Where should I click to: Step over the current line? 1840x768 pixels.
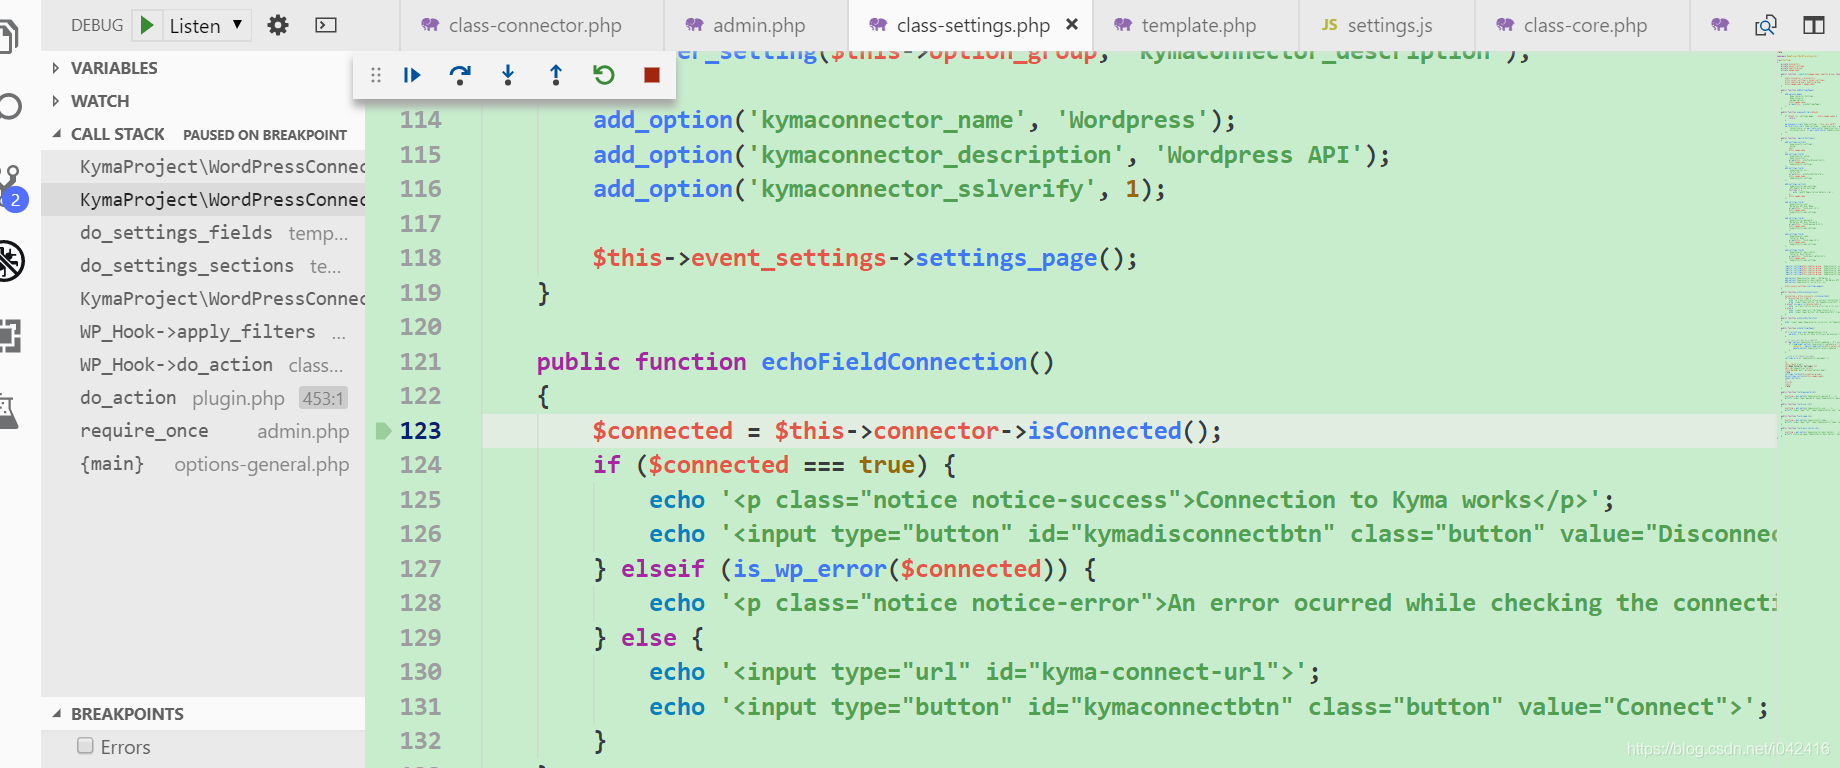tap(460, 75)
